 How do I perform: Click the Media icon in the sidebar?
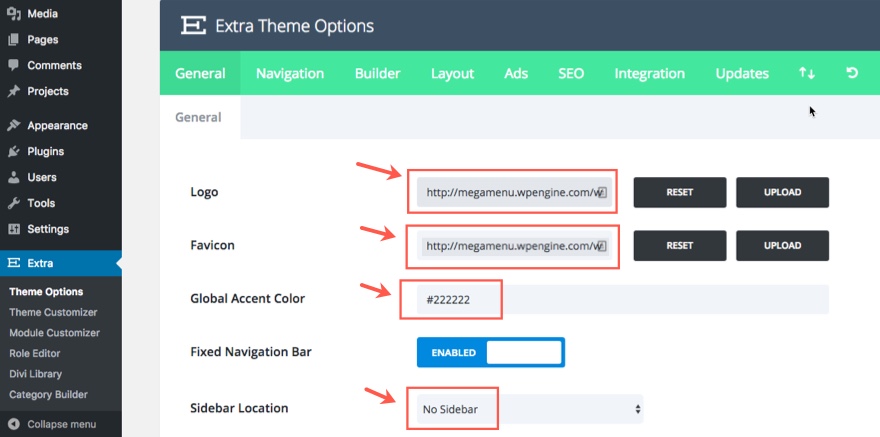14,14
